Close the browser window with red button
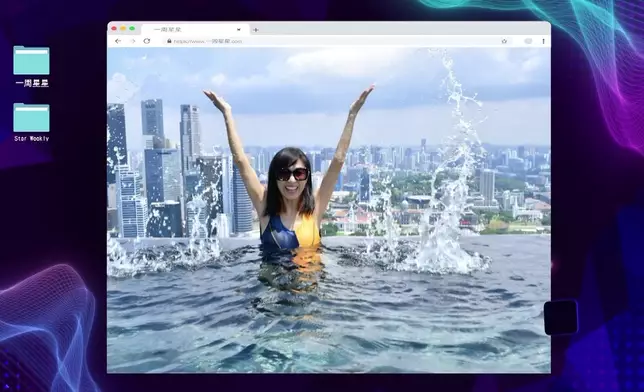The height and width of the screenshot is (392, 644). pyautogui.click(x=114, y=29)
